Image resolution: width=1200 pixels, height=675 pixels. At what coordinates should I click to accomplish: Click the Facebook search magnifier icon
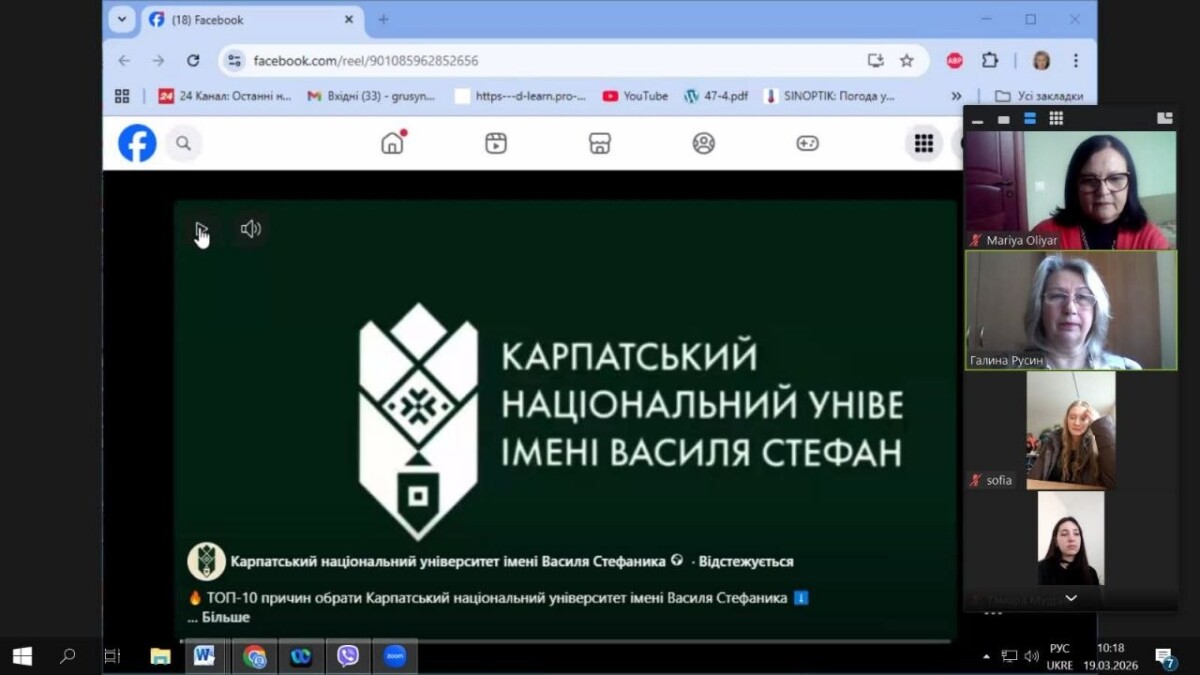point(184,144)
